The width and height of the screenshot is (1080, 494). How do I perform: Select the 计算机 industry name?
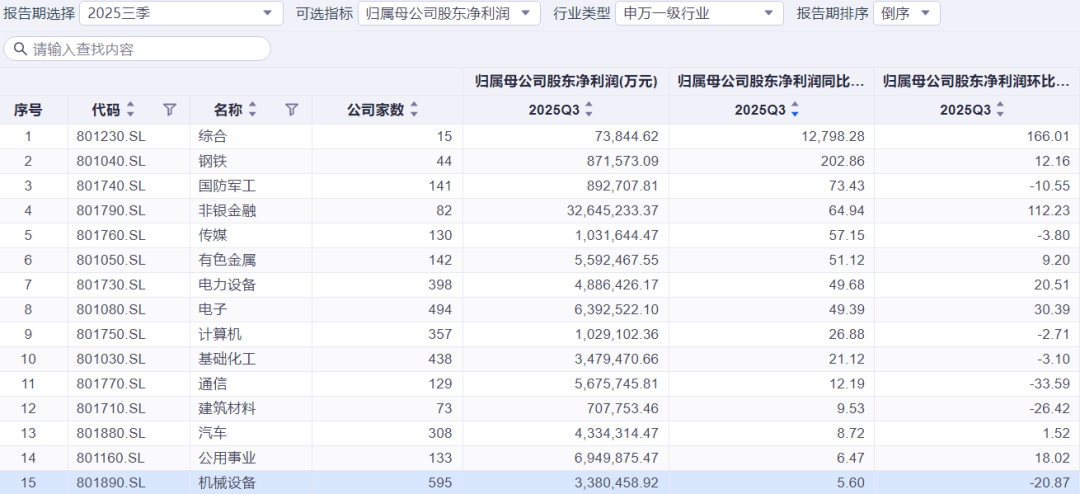tap(220, 335)
